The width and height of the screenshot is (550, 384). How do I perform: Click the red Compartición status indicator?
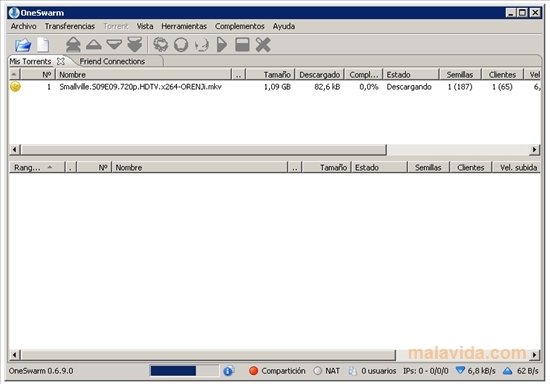[x=253, y=371]
